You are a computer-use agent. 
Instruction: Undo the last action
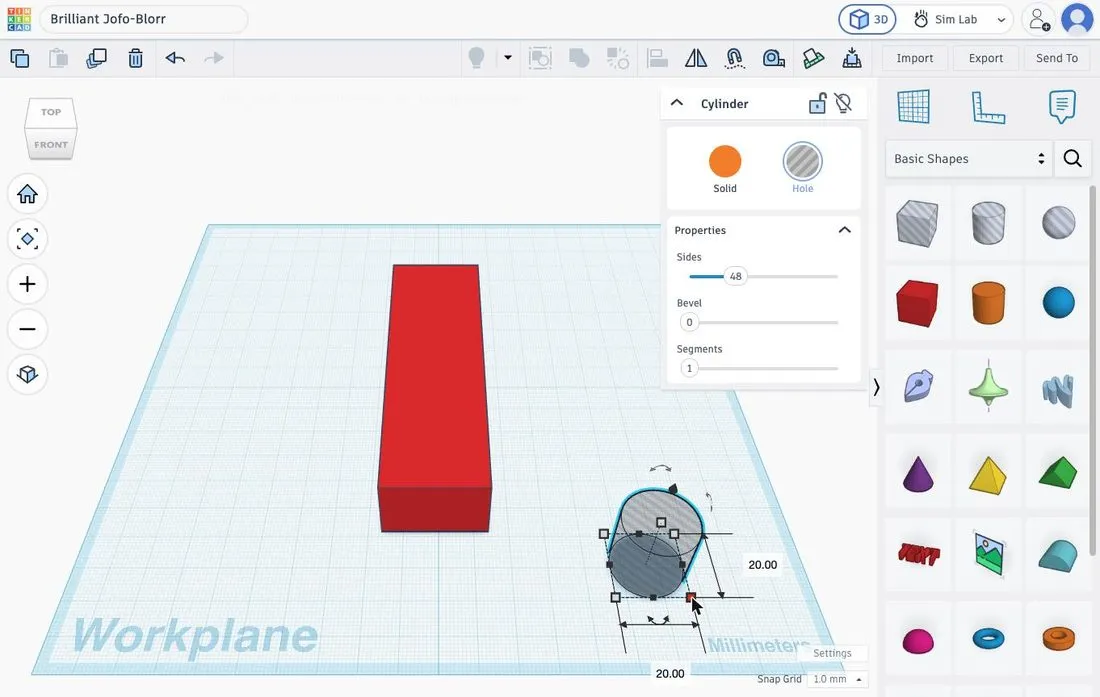(175, 58)
